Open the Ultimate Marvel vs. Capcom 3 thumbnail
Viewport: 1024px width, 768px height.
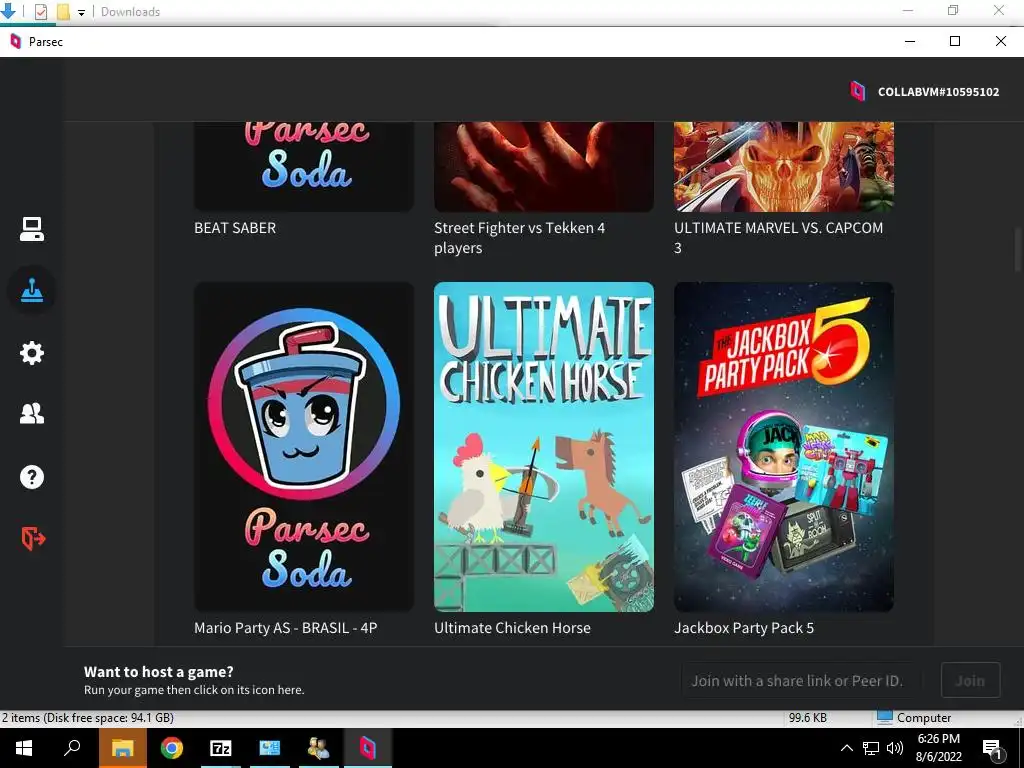pos(784,167)
